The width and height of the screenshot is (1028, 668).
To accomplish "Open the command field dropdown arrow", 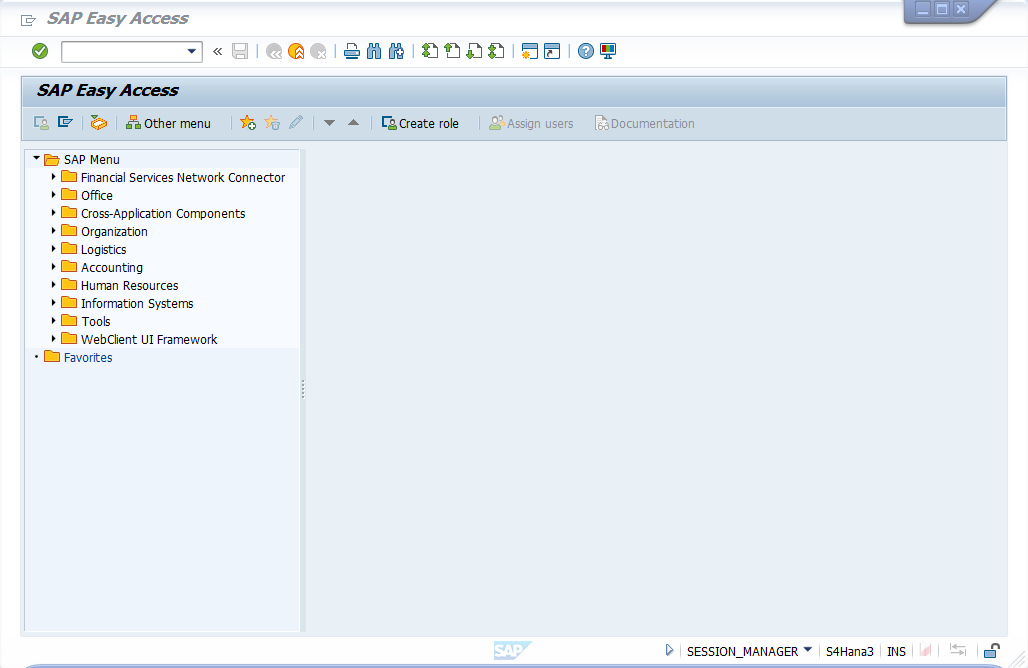I will [x=194, y=50].
